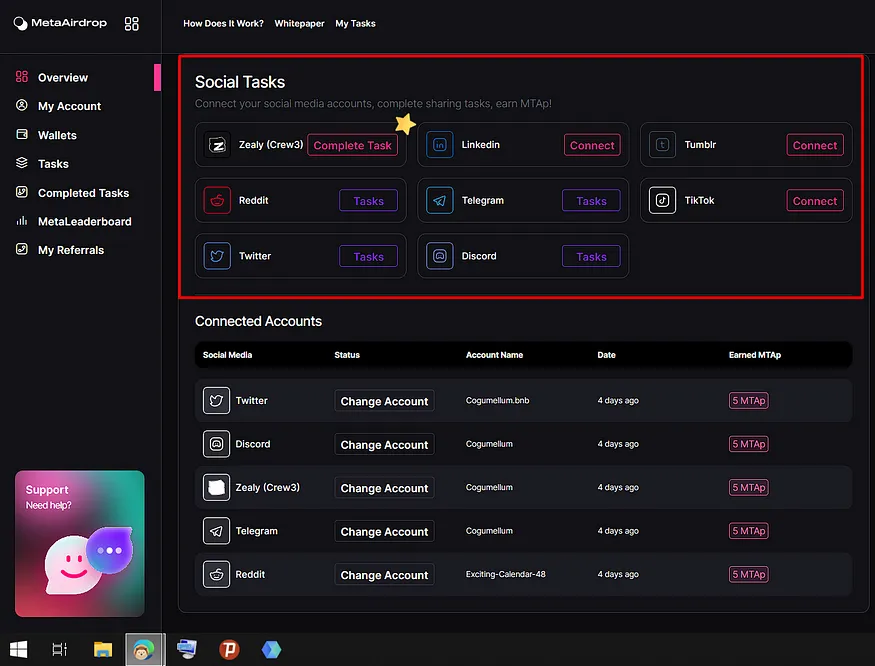Viewport: 875px width, 666px height.
Task: Change Account for Twitter
Action: click(x=384, y=401)
